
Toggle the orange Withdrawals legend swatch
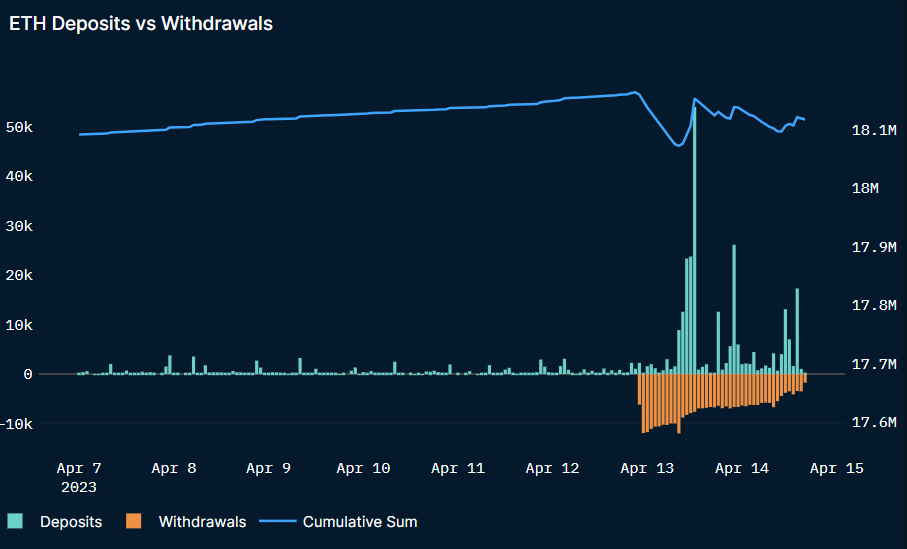pos(134,521)
